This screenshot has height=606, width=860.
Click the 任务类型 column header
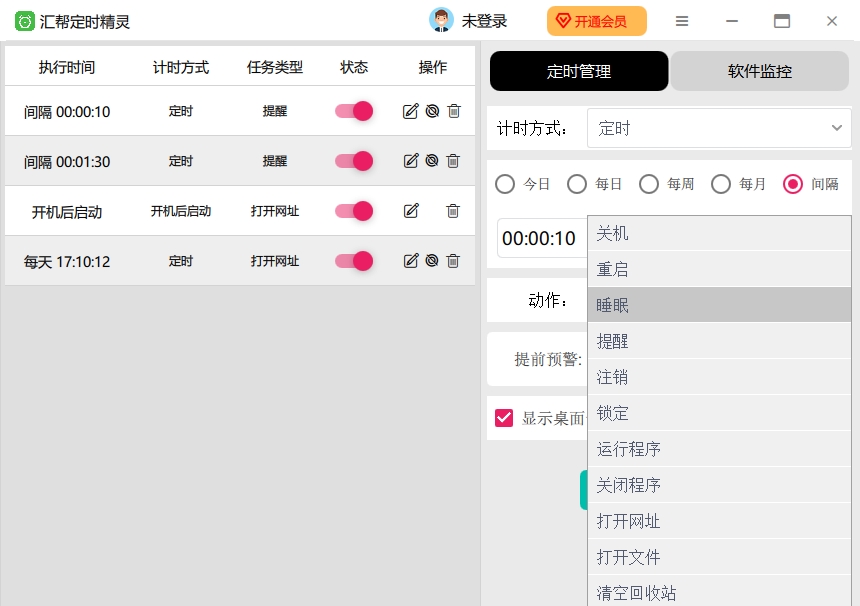(x=274, y=67)
